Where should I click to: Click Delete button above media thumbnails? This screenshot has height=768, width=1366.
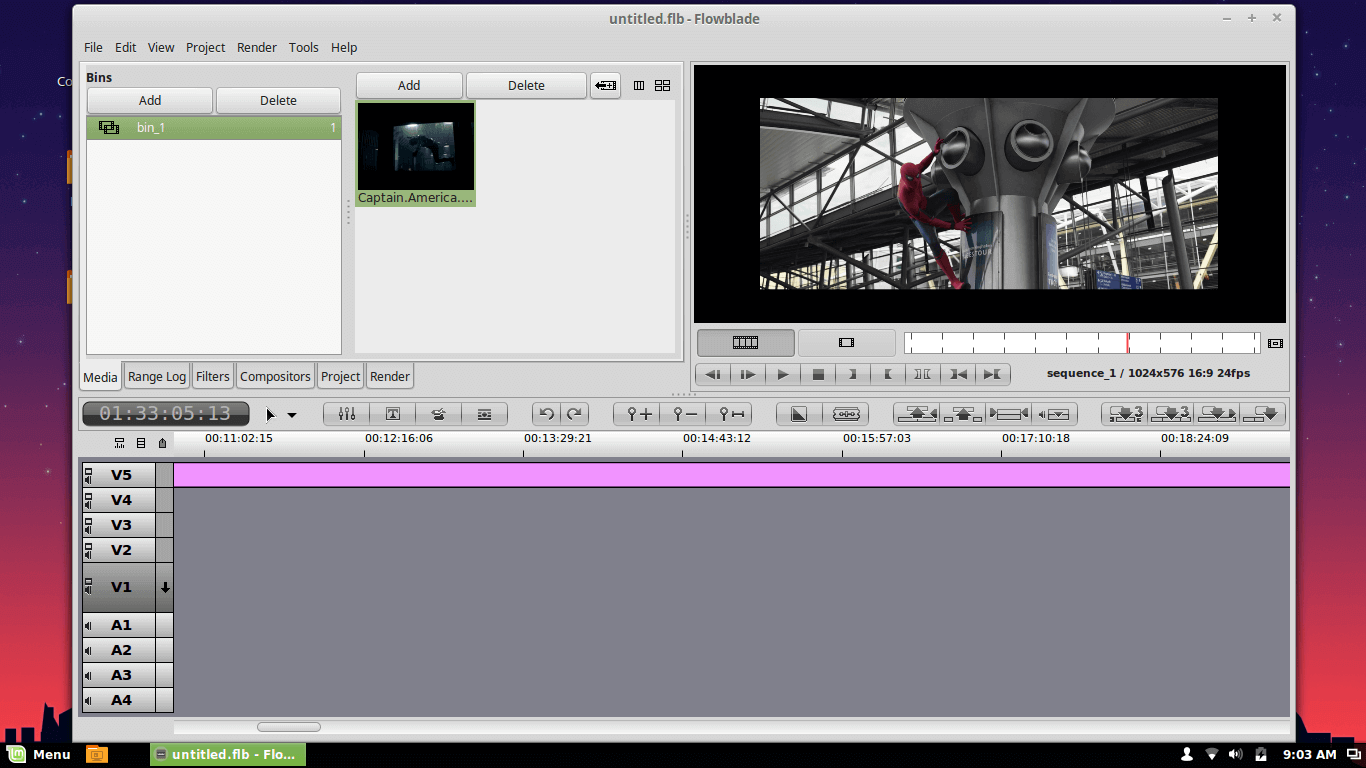point(526,86)
